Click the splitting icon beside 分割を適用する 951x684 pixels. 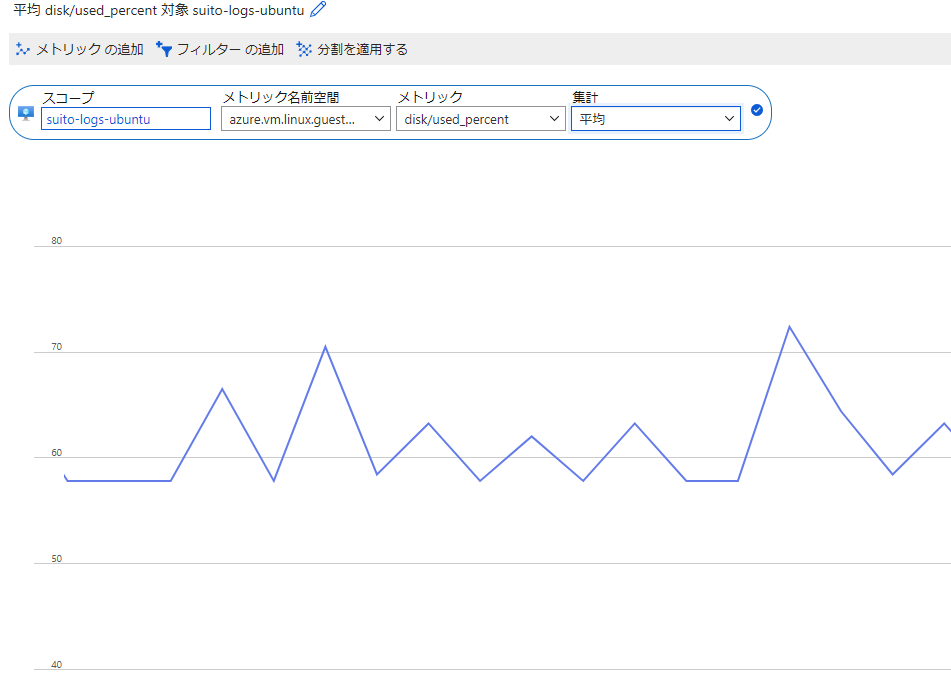point(304,49)
